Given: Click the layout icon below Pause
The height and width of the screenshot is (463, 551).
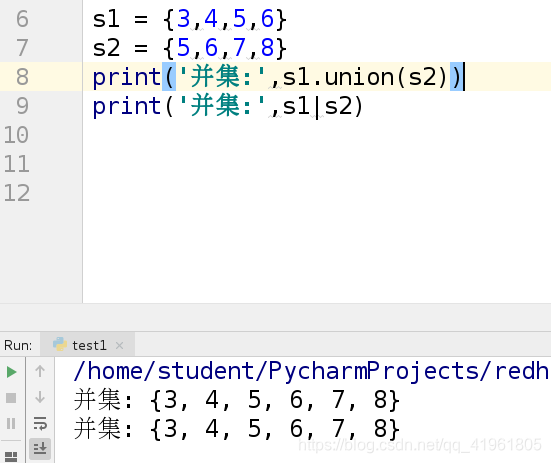Looking at the screenshot, I should (11, 456).
